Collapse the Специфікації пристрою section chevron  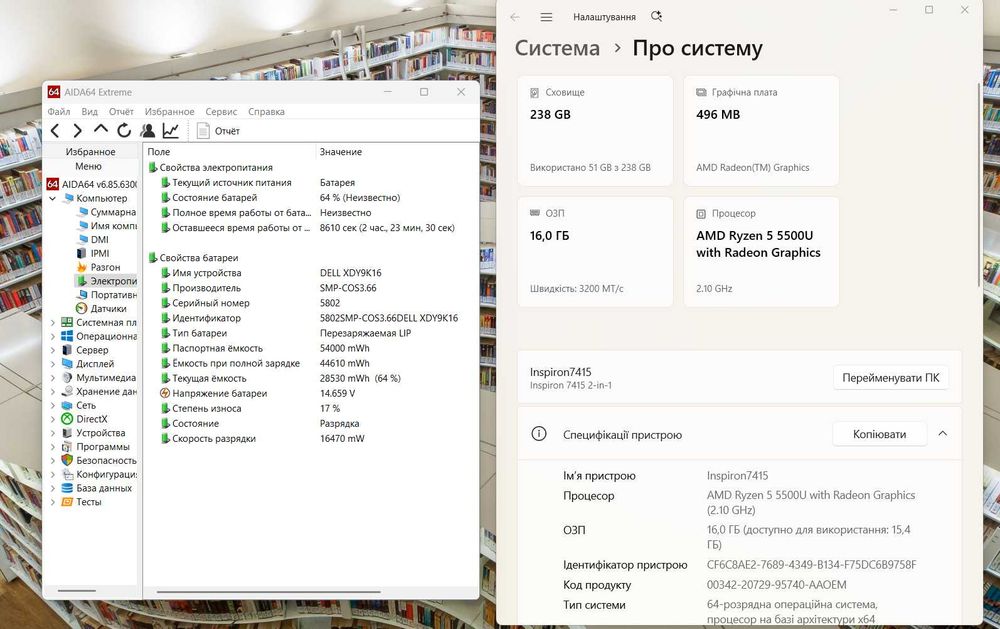[x=943, y=434]
